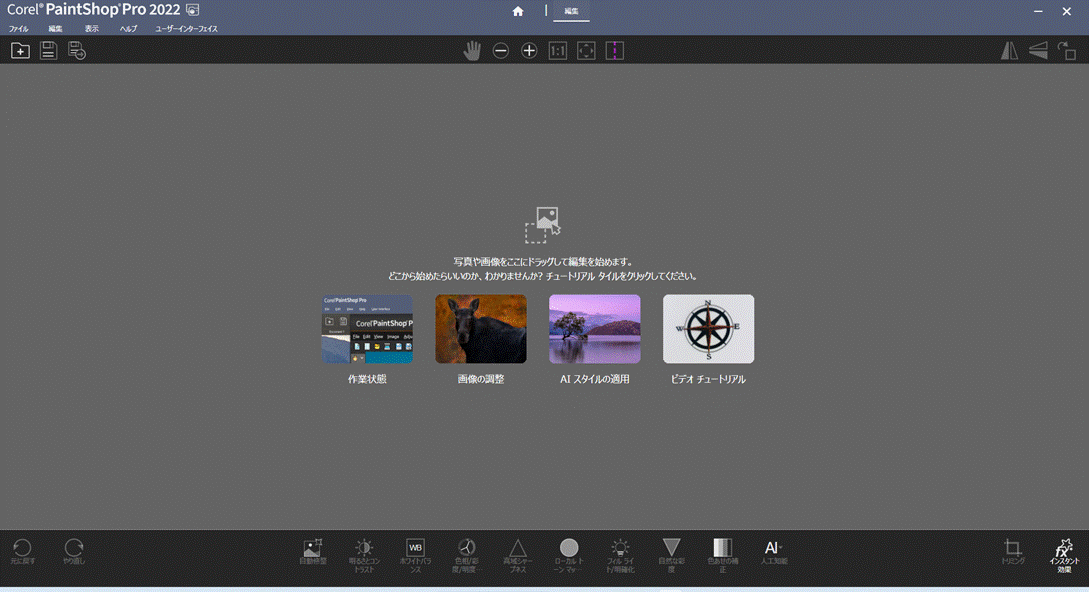This screenshot has width=1089, height=592.
Task: Open the AI 人工知能 dropdown
Action: click(774, 552)
